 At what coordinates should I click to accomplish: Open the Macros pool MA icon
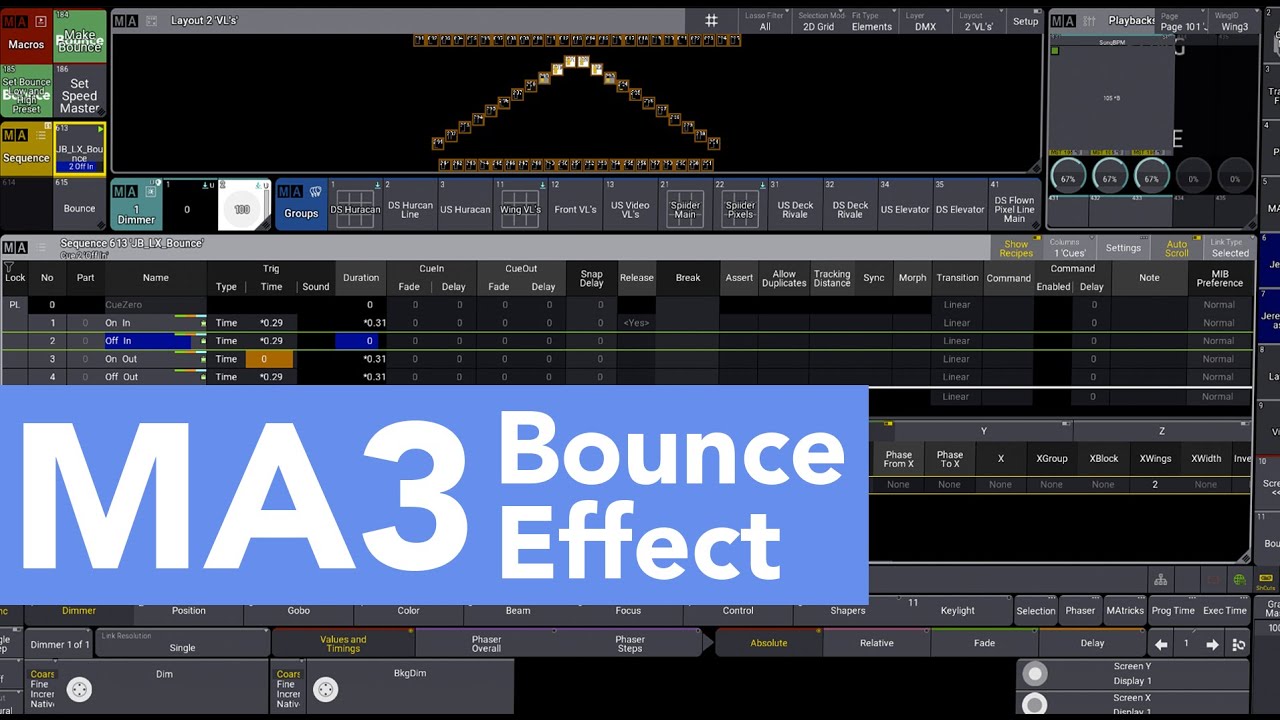click(x=14, y=21)
